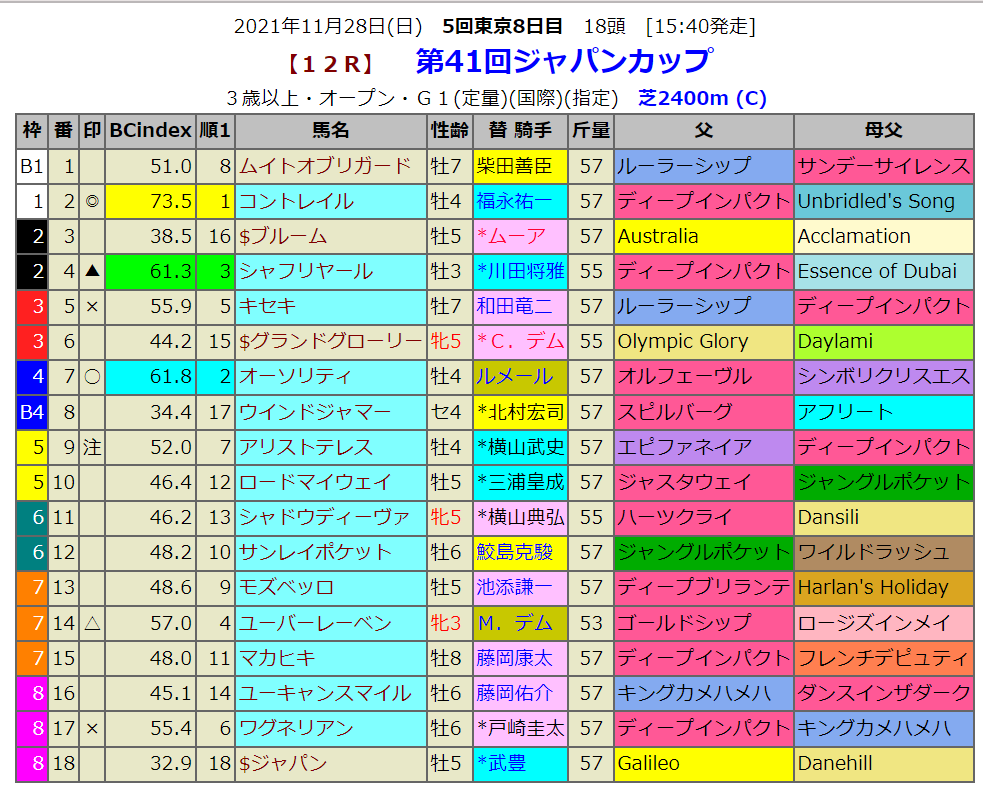
Task: Select jockey ルメール in the table
Action: pyautogui.click(x=514, y=377)
